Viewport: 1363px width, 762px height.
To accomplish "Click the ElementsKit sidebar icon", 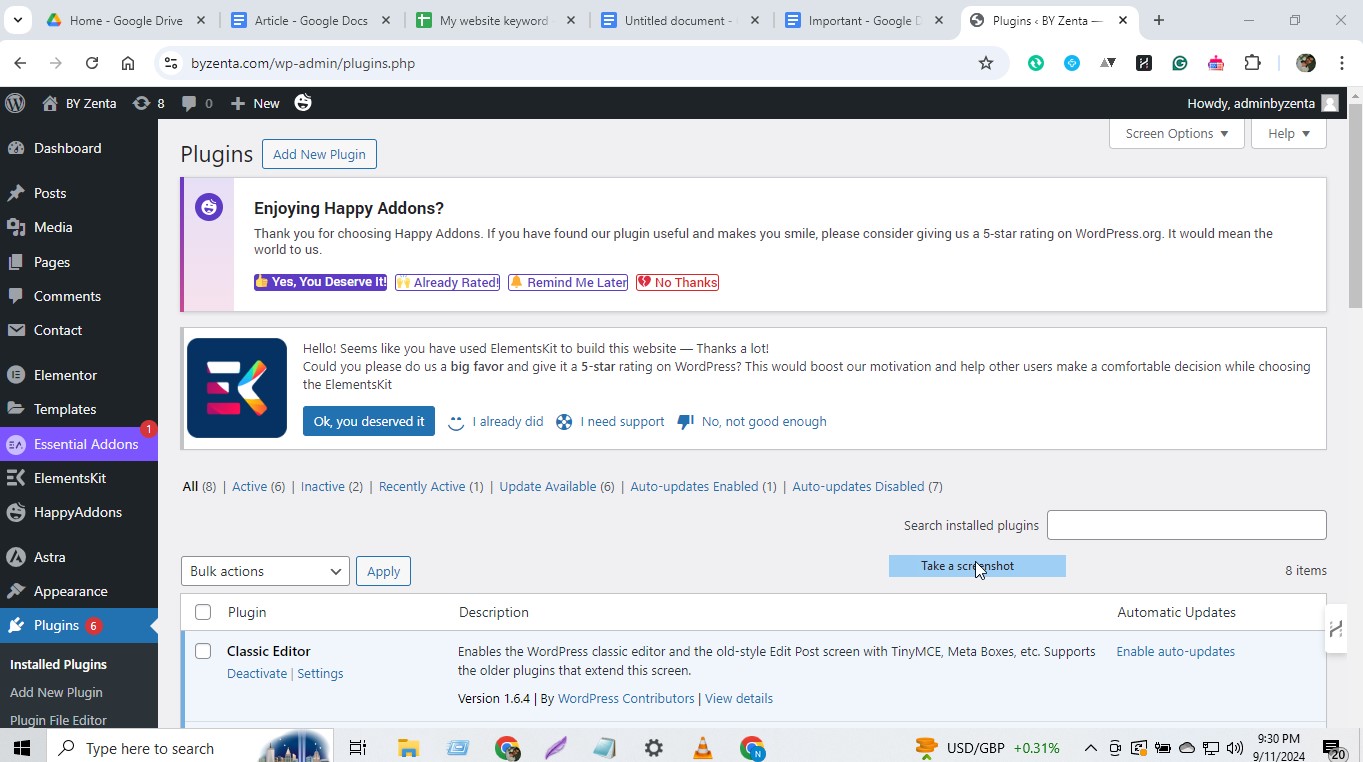I will (x=16, y=478).
